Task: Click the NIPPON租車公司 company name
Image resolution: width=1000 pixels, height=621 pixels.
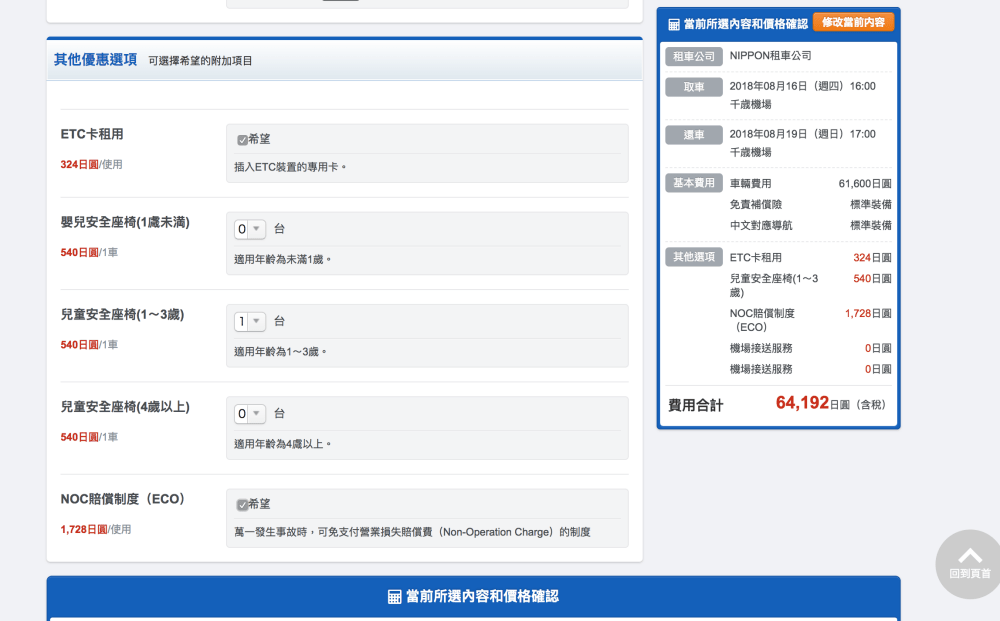Action: point(770,57)
